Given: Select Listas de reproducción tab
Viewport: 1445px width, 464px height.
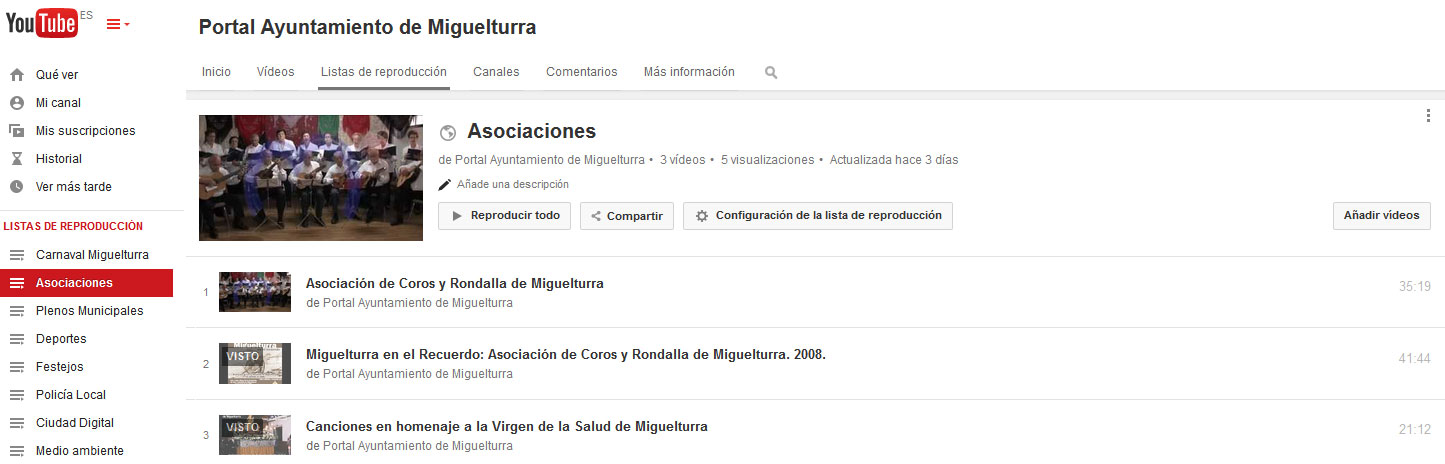Looking at the screenshot, I should (x=384, y=72).
